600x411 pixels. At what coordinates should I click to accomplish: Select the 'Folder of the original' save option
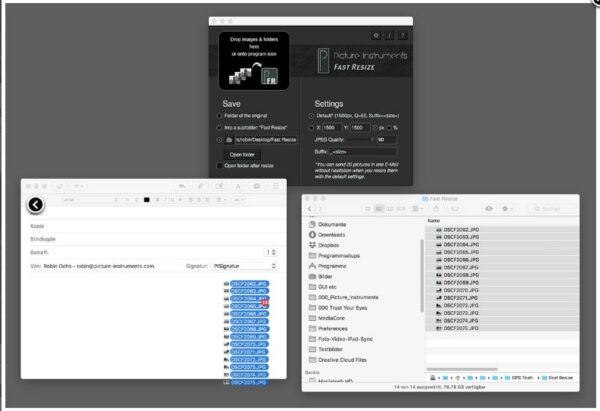tap(219, 116)
